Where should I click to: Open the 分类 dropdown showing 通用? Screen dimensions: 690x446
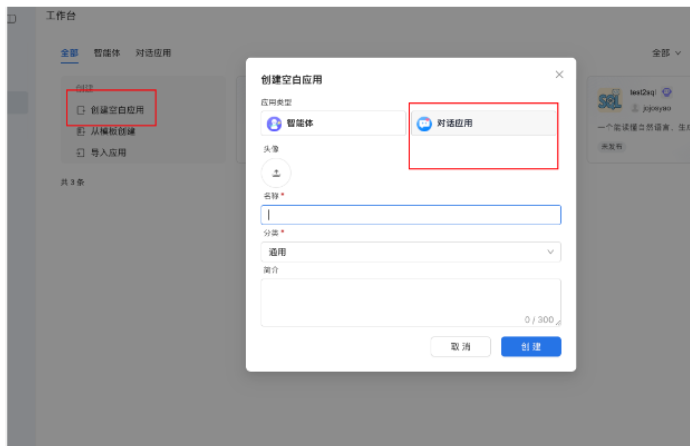click(411, 252)
